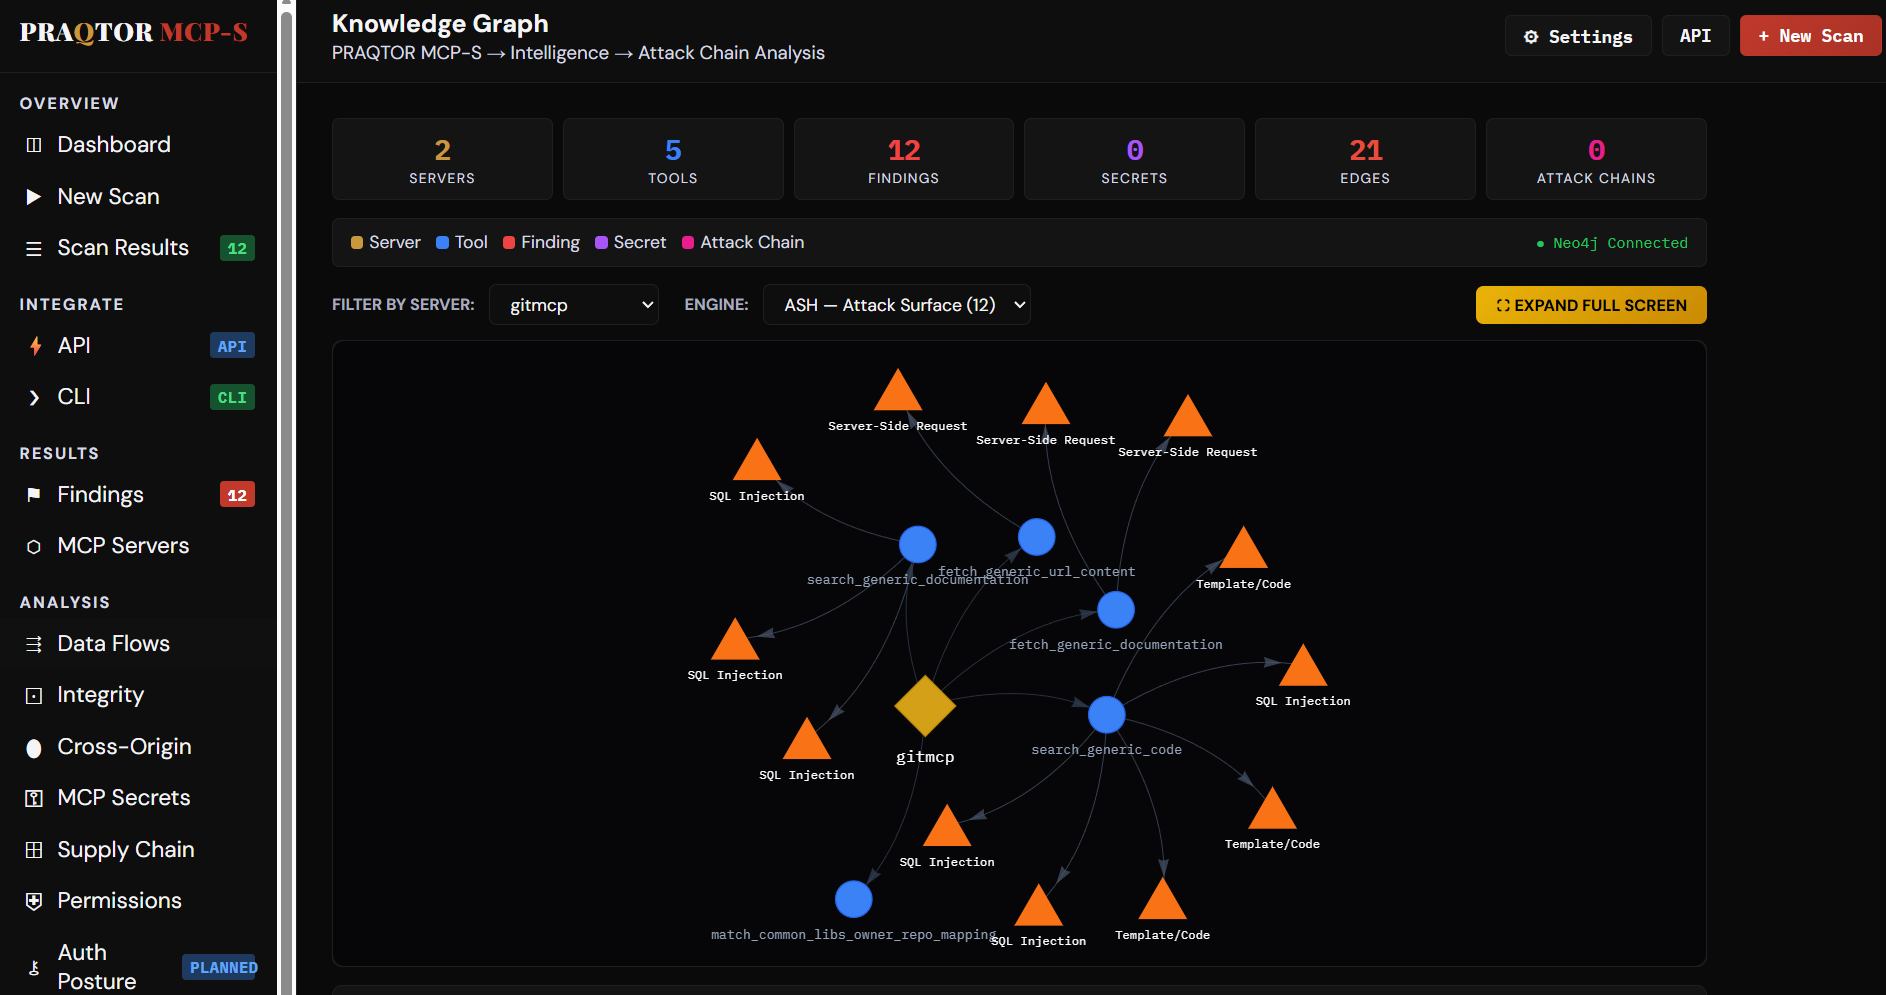Select the Findings flag icon
1886x995 pixels.
click(x=34, y=494)
